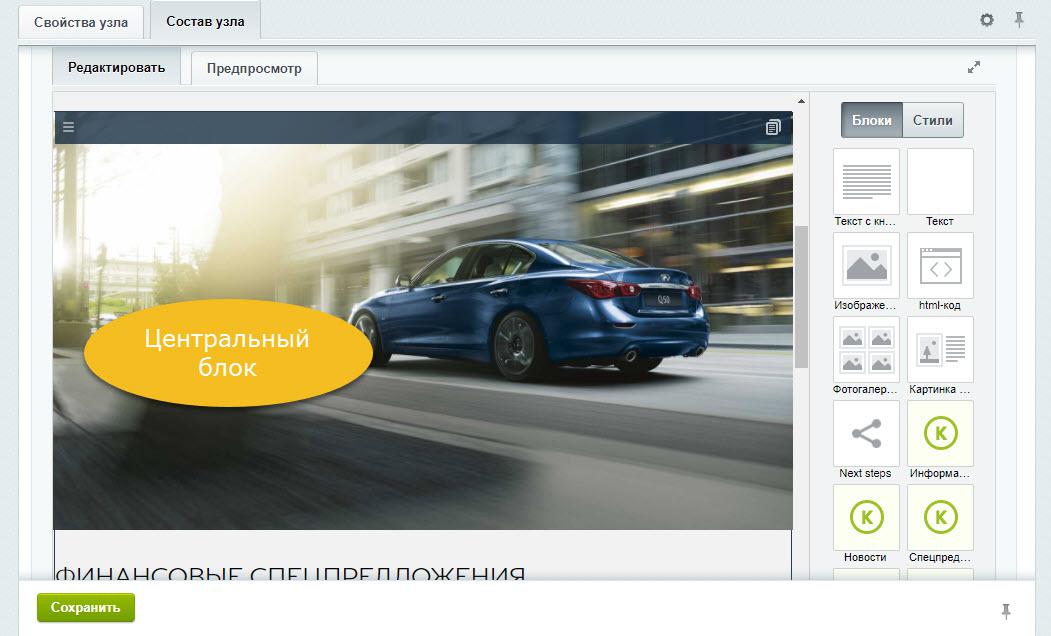Screen dimensions: 1051x636
Task: Expand editor to fullscreen via arrows icon
Action: [974, 67]
